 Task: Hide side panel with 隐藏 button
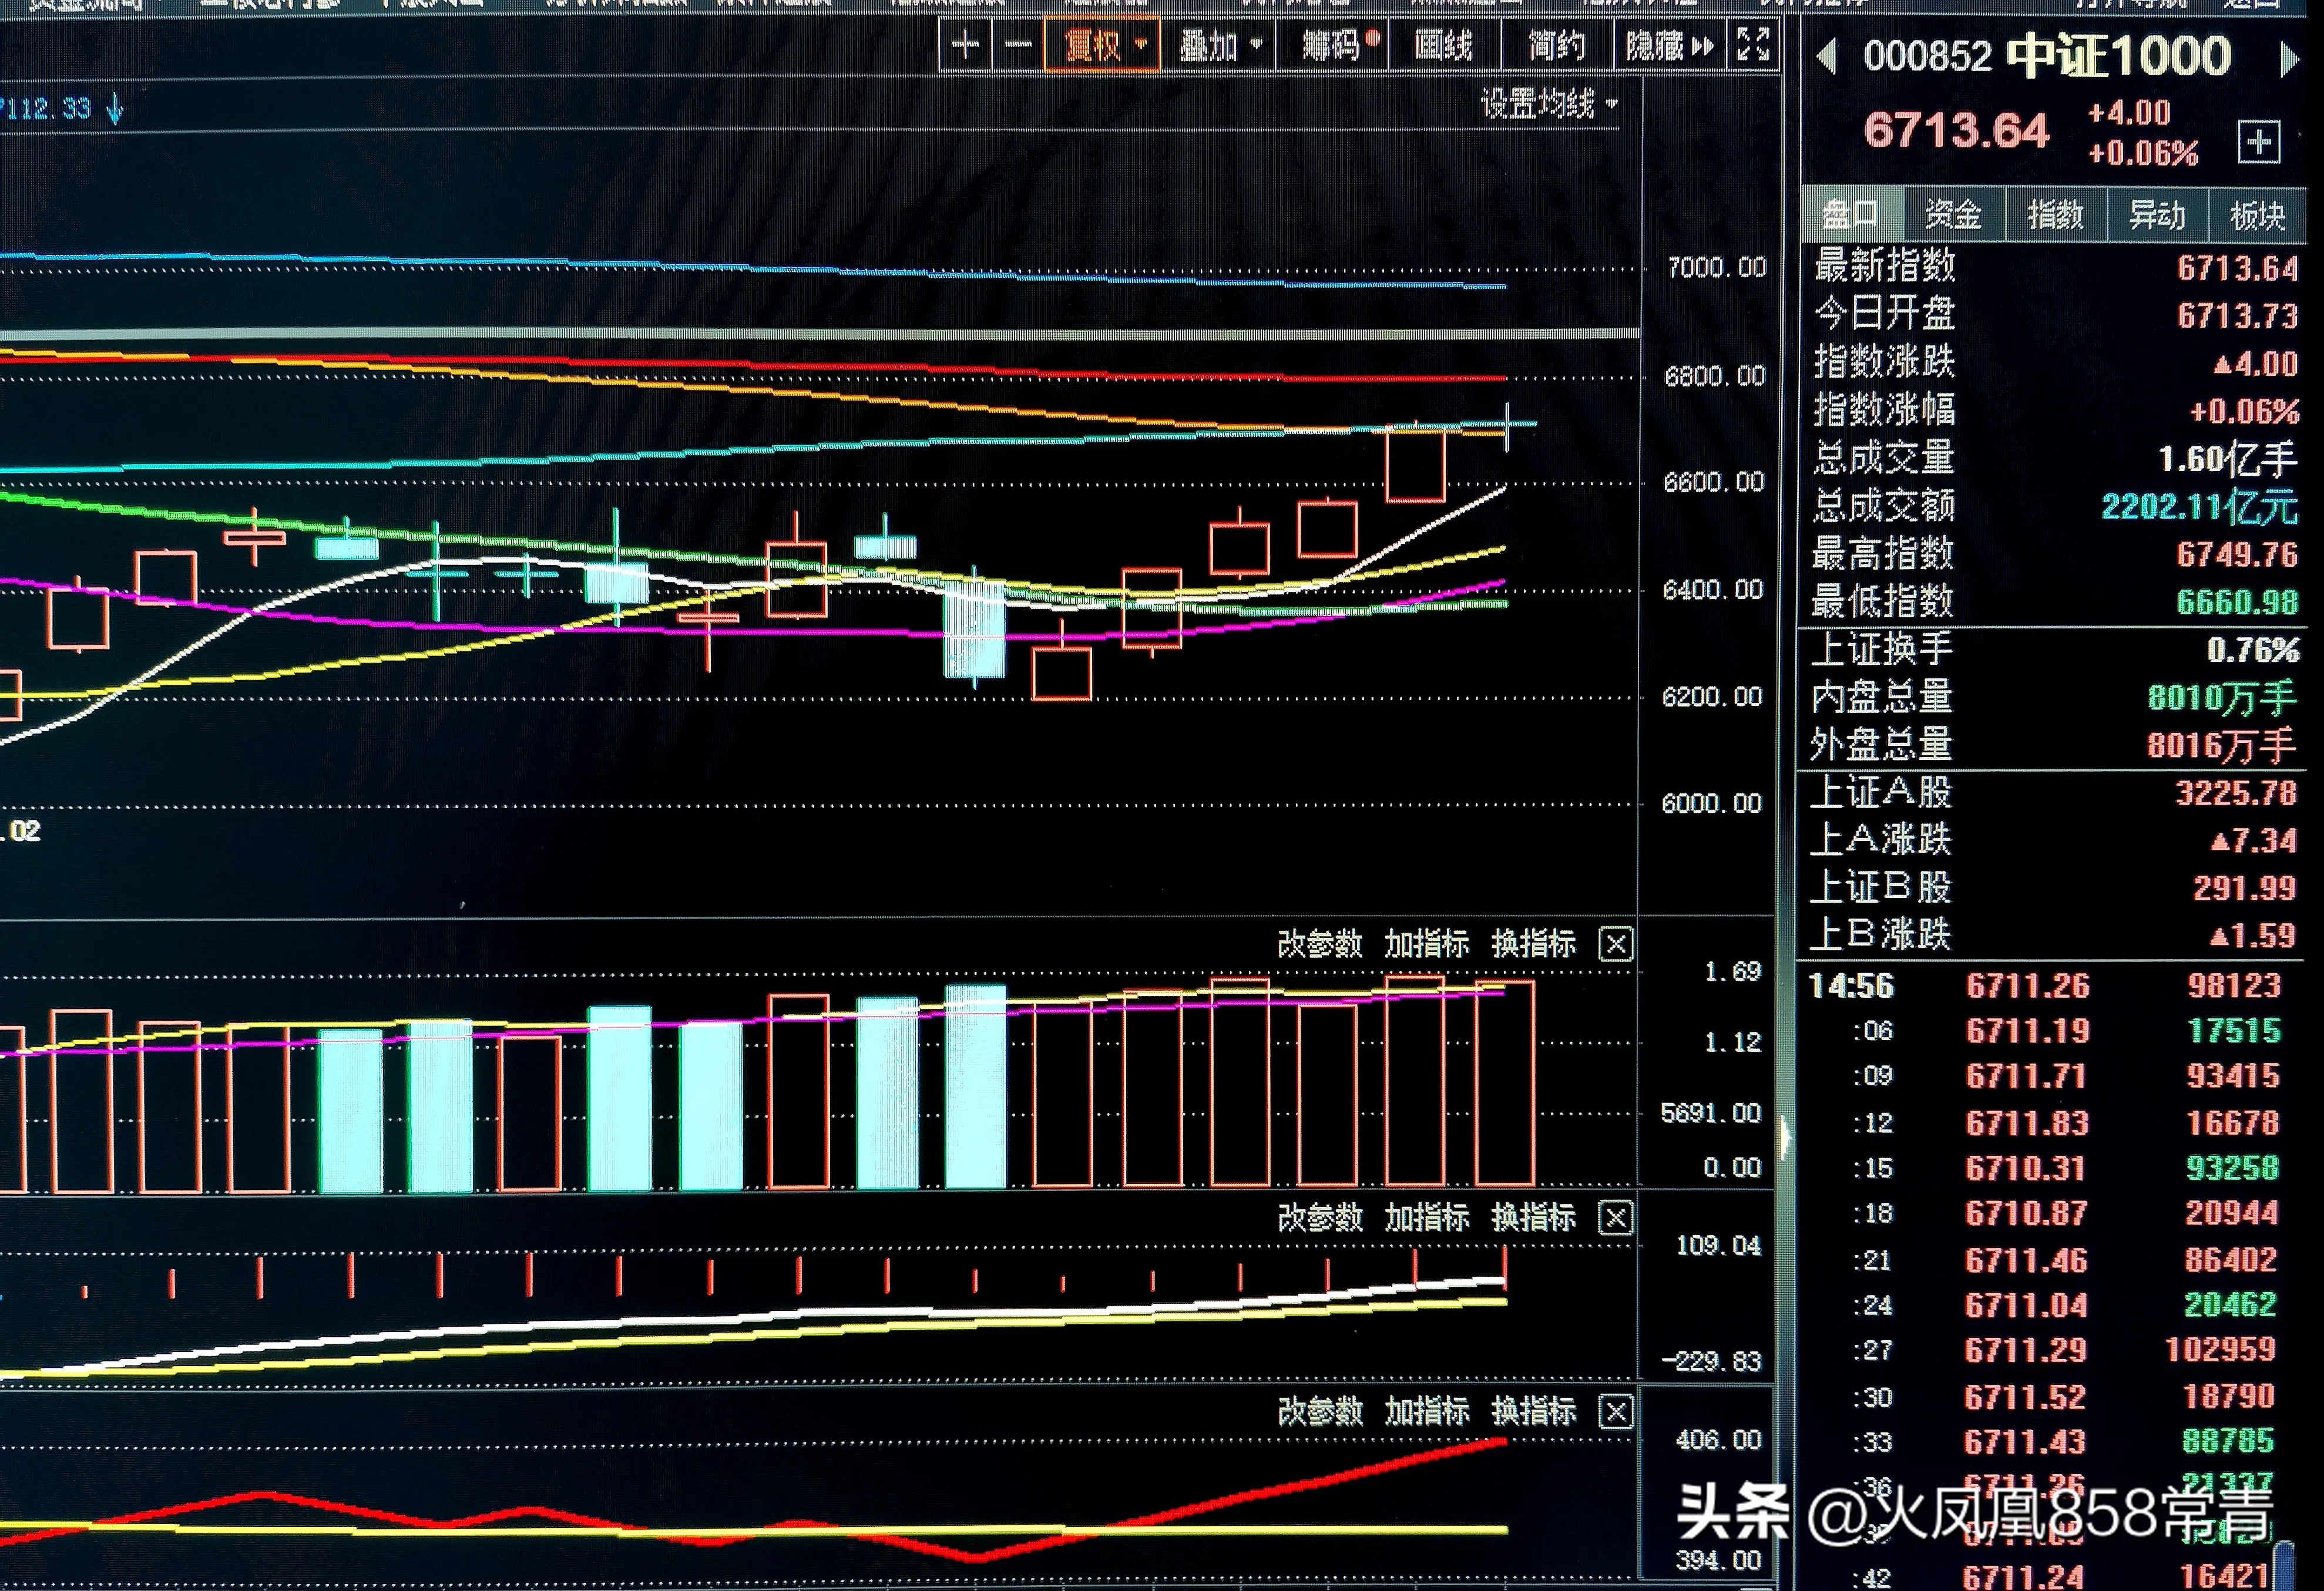[x=1669, y=46]
